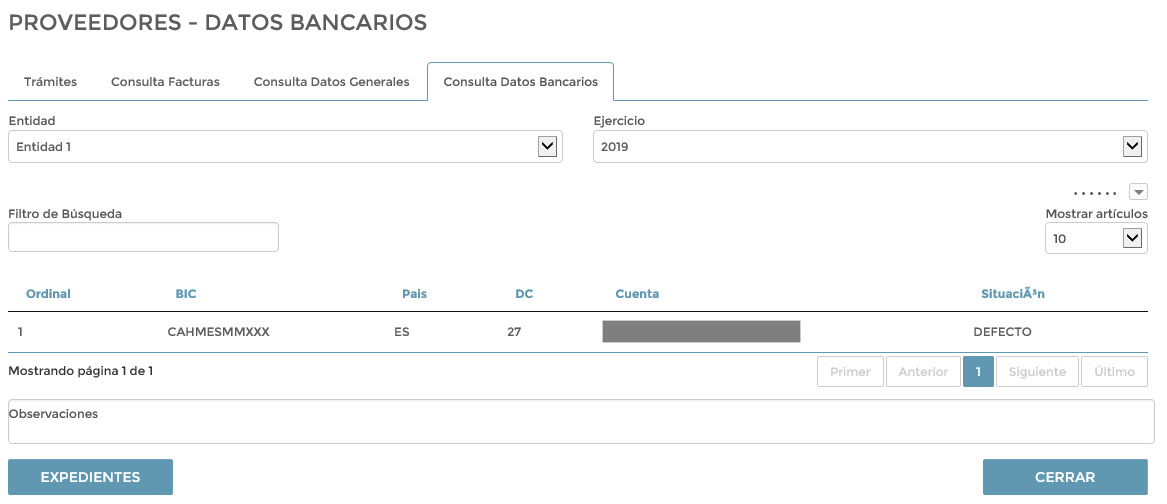Sort by the DC column header
Image resolution: width=1167 pixels, height=504 pixels.
click(x=524, y=294)
